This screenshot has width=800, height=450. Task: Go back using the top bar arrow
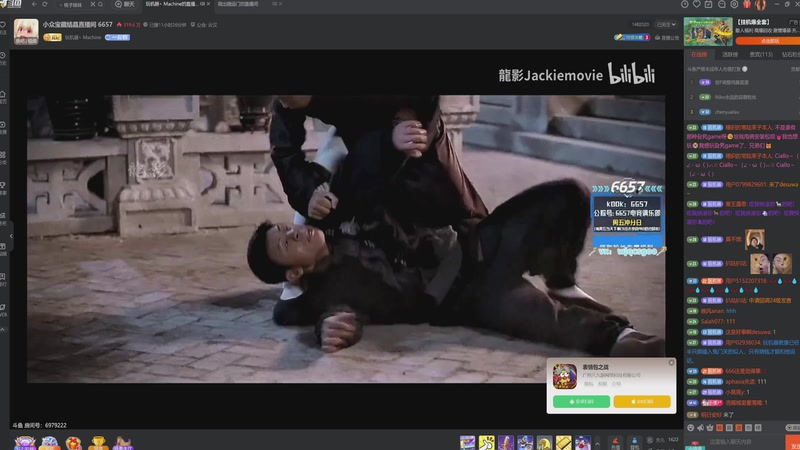(34, 4)
